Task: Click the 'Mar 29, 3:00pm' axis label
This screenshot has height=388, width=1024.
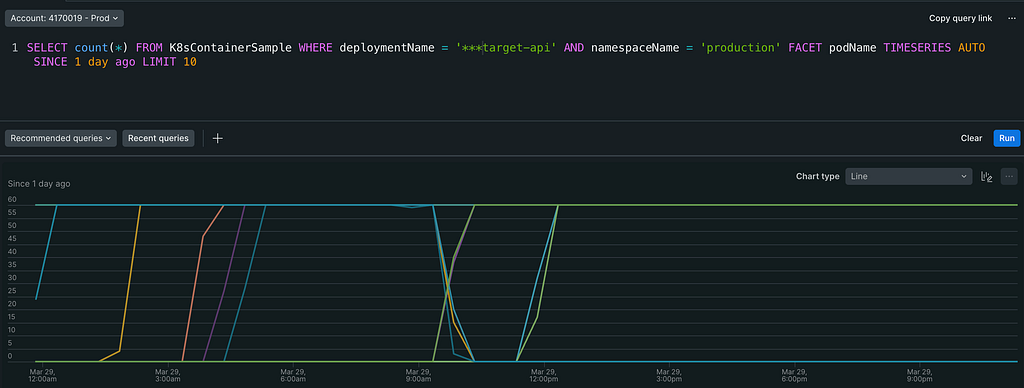Action: tap(669, 375)
